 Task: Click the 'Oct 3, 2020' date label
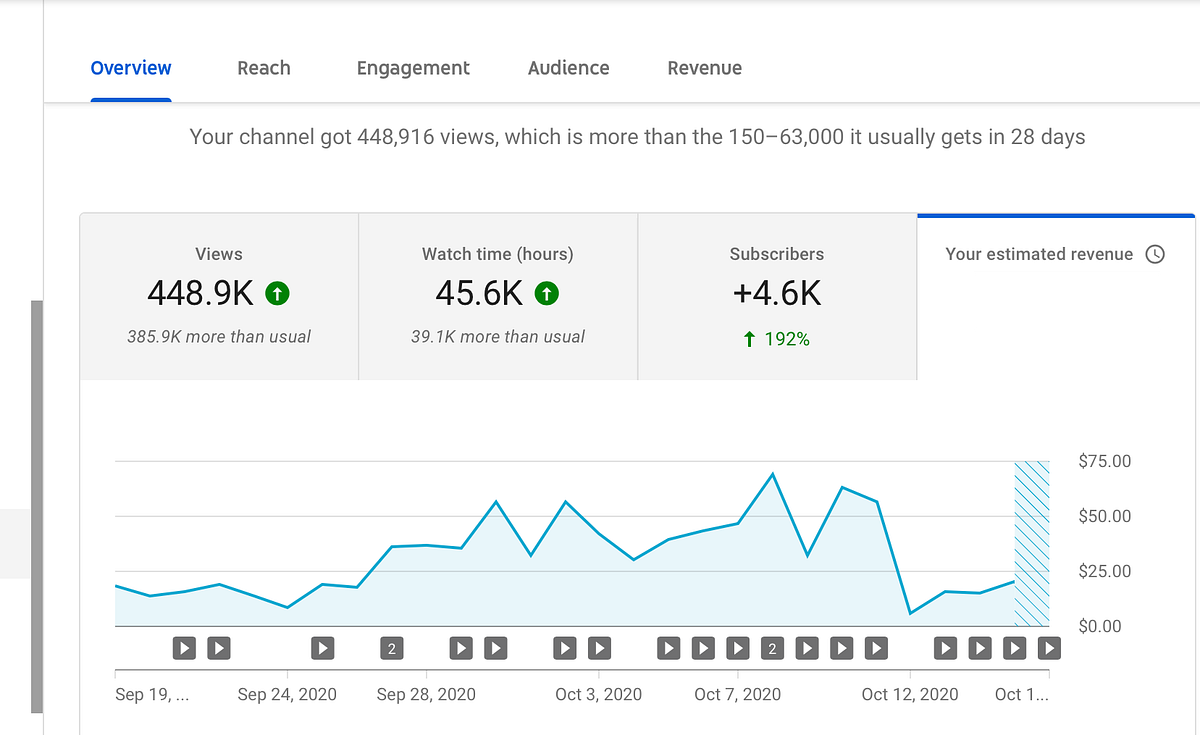[599, 694]
